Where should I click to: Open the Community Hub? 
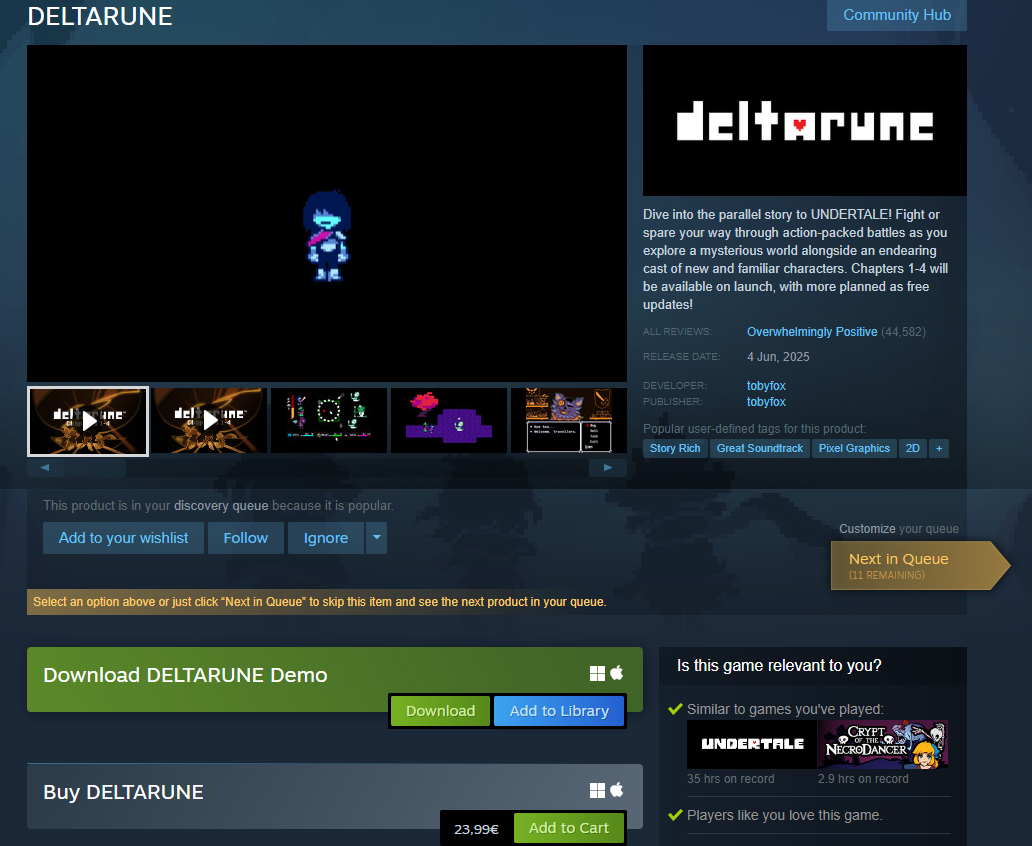tap(896, 14)
